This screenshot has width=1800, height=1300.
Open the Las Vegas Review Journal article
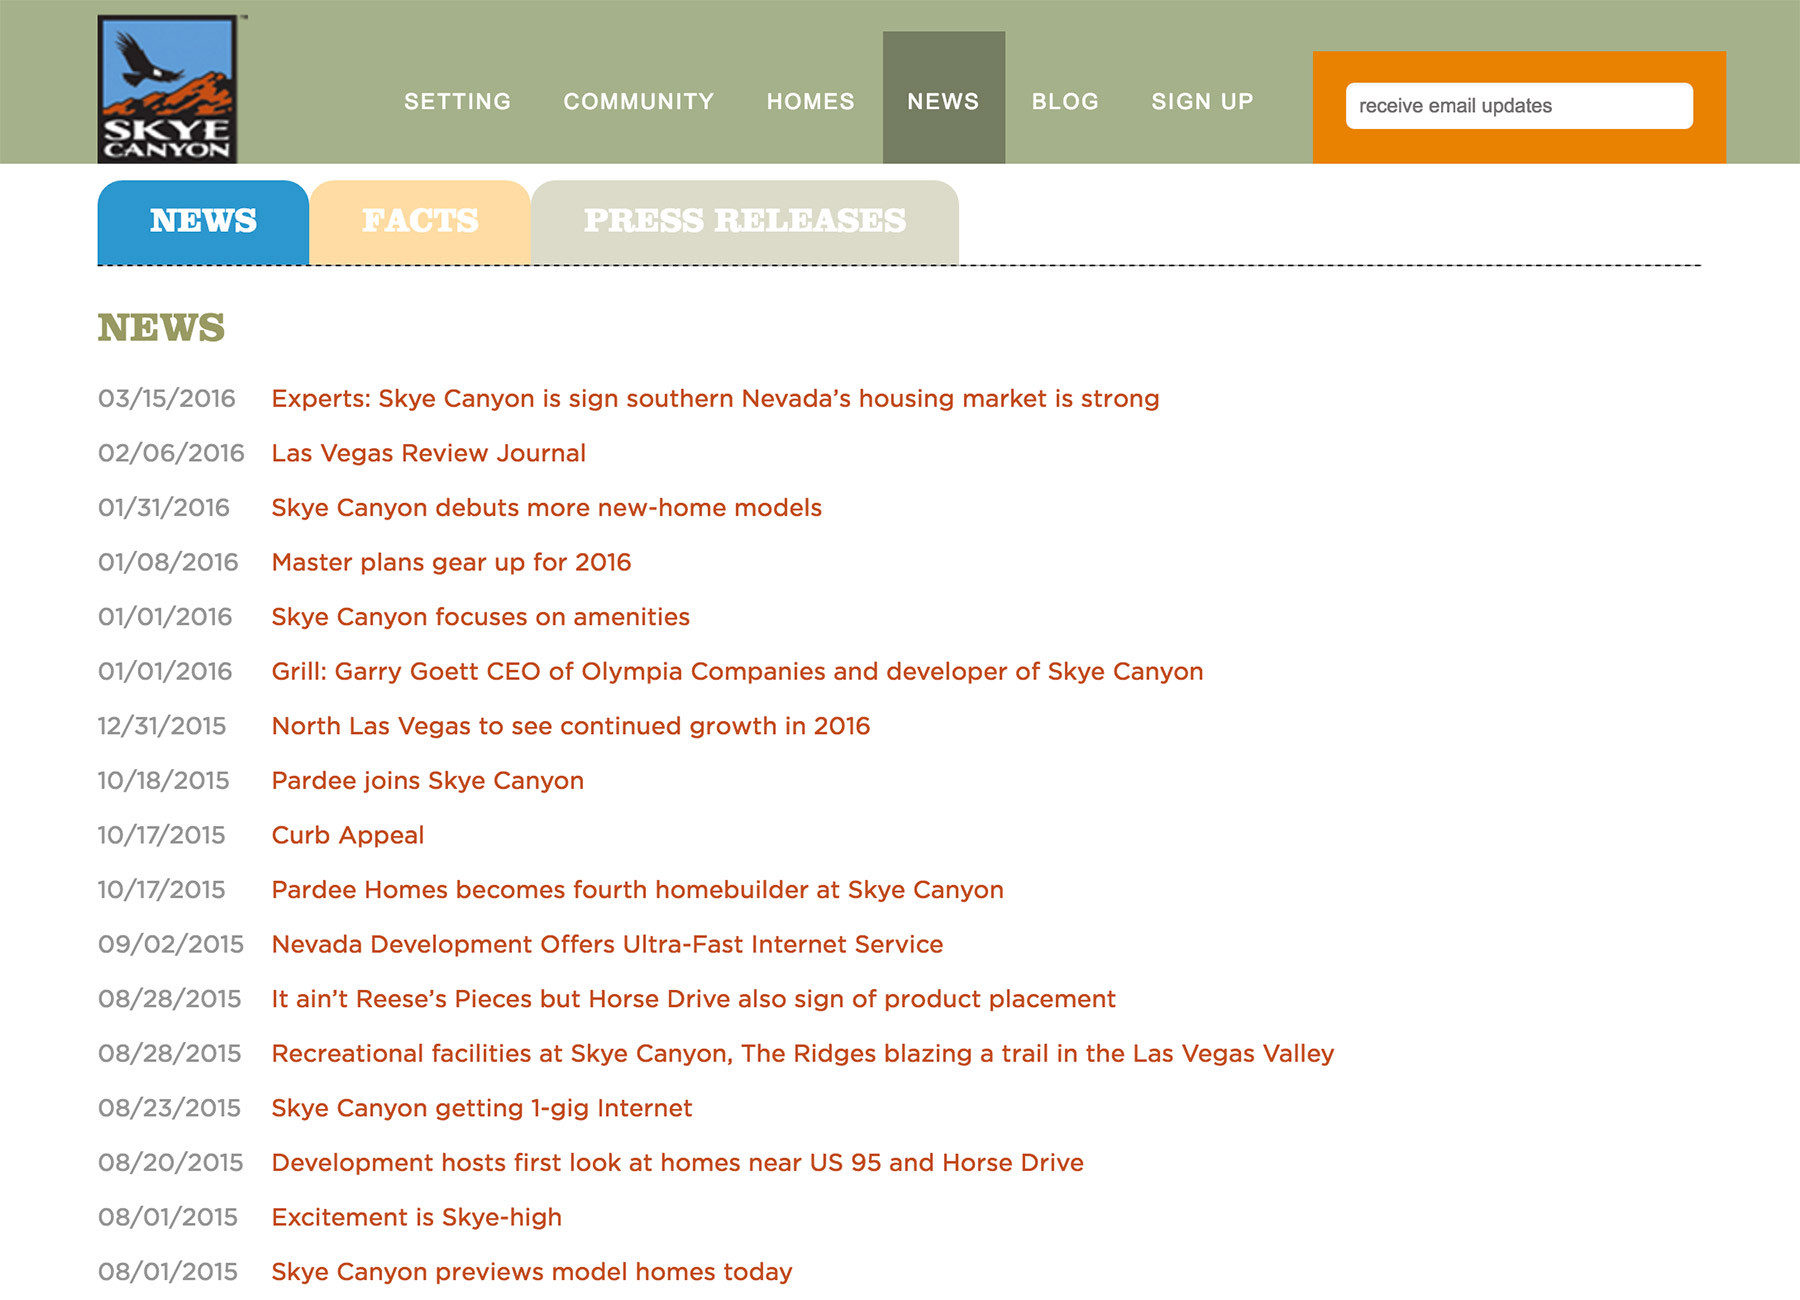point(428,453)
